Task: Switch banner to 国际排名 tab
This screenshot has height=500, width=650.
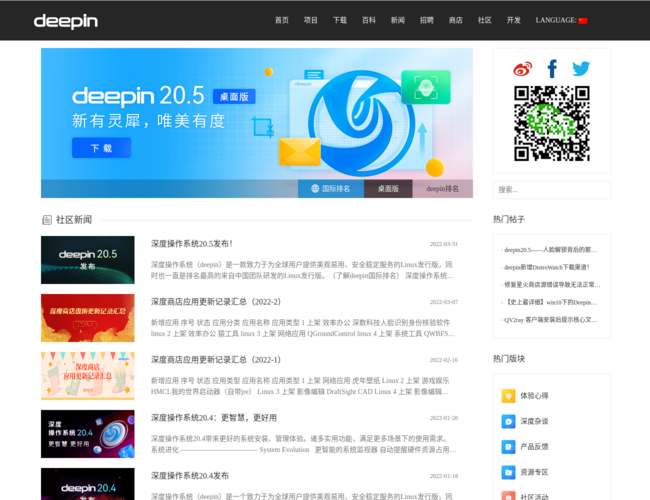Action: [331, 189]
